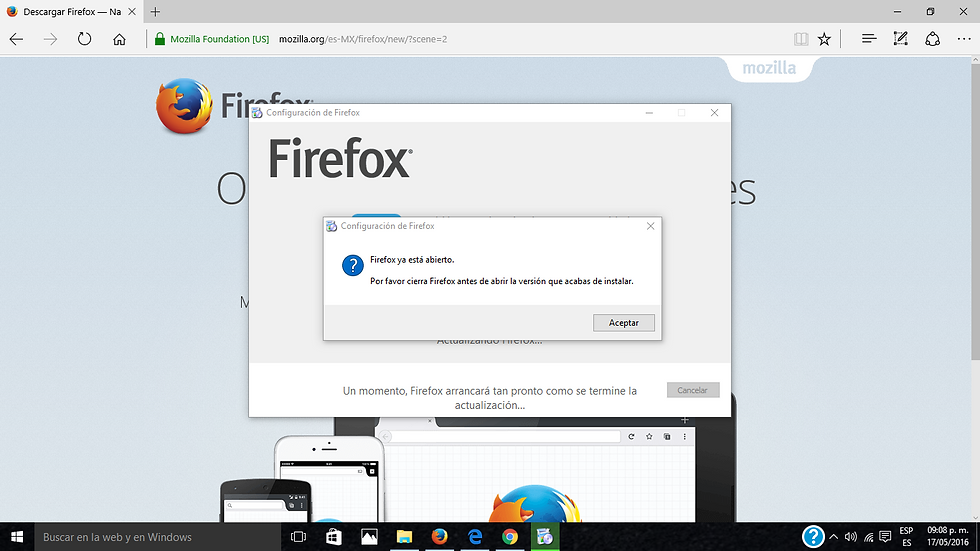The height and width of the screenshot is (551, 980).
Task: Click the green padlock security icon
Action: pos(160,39)
